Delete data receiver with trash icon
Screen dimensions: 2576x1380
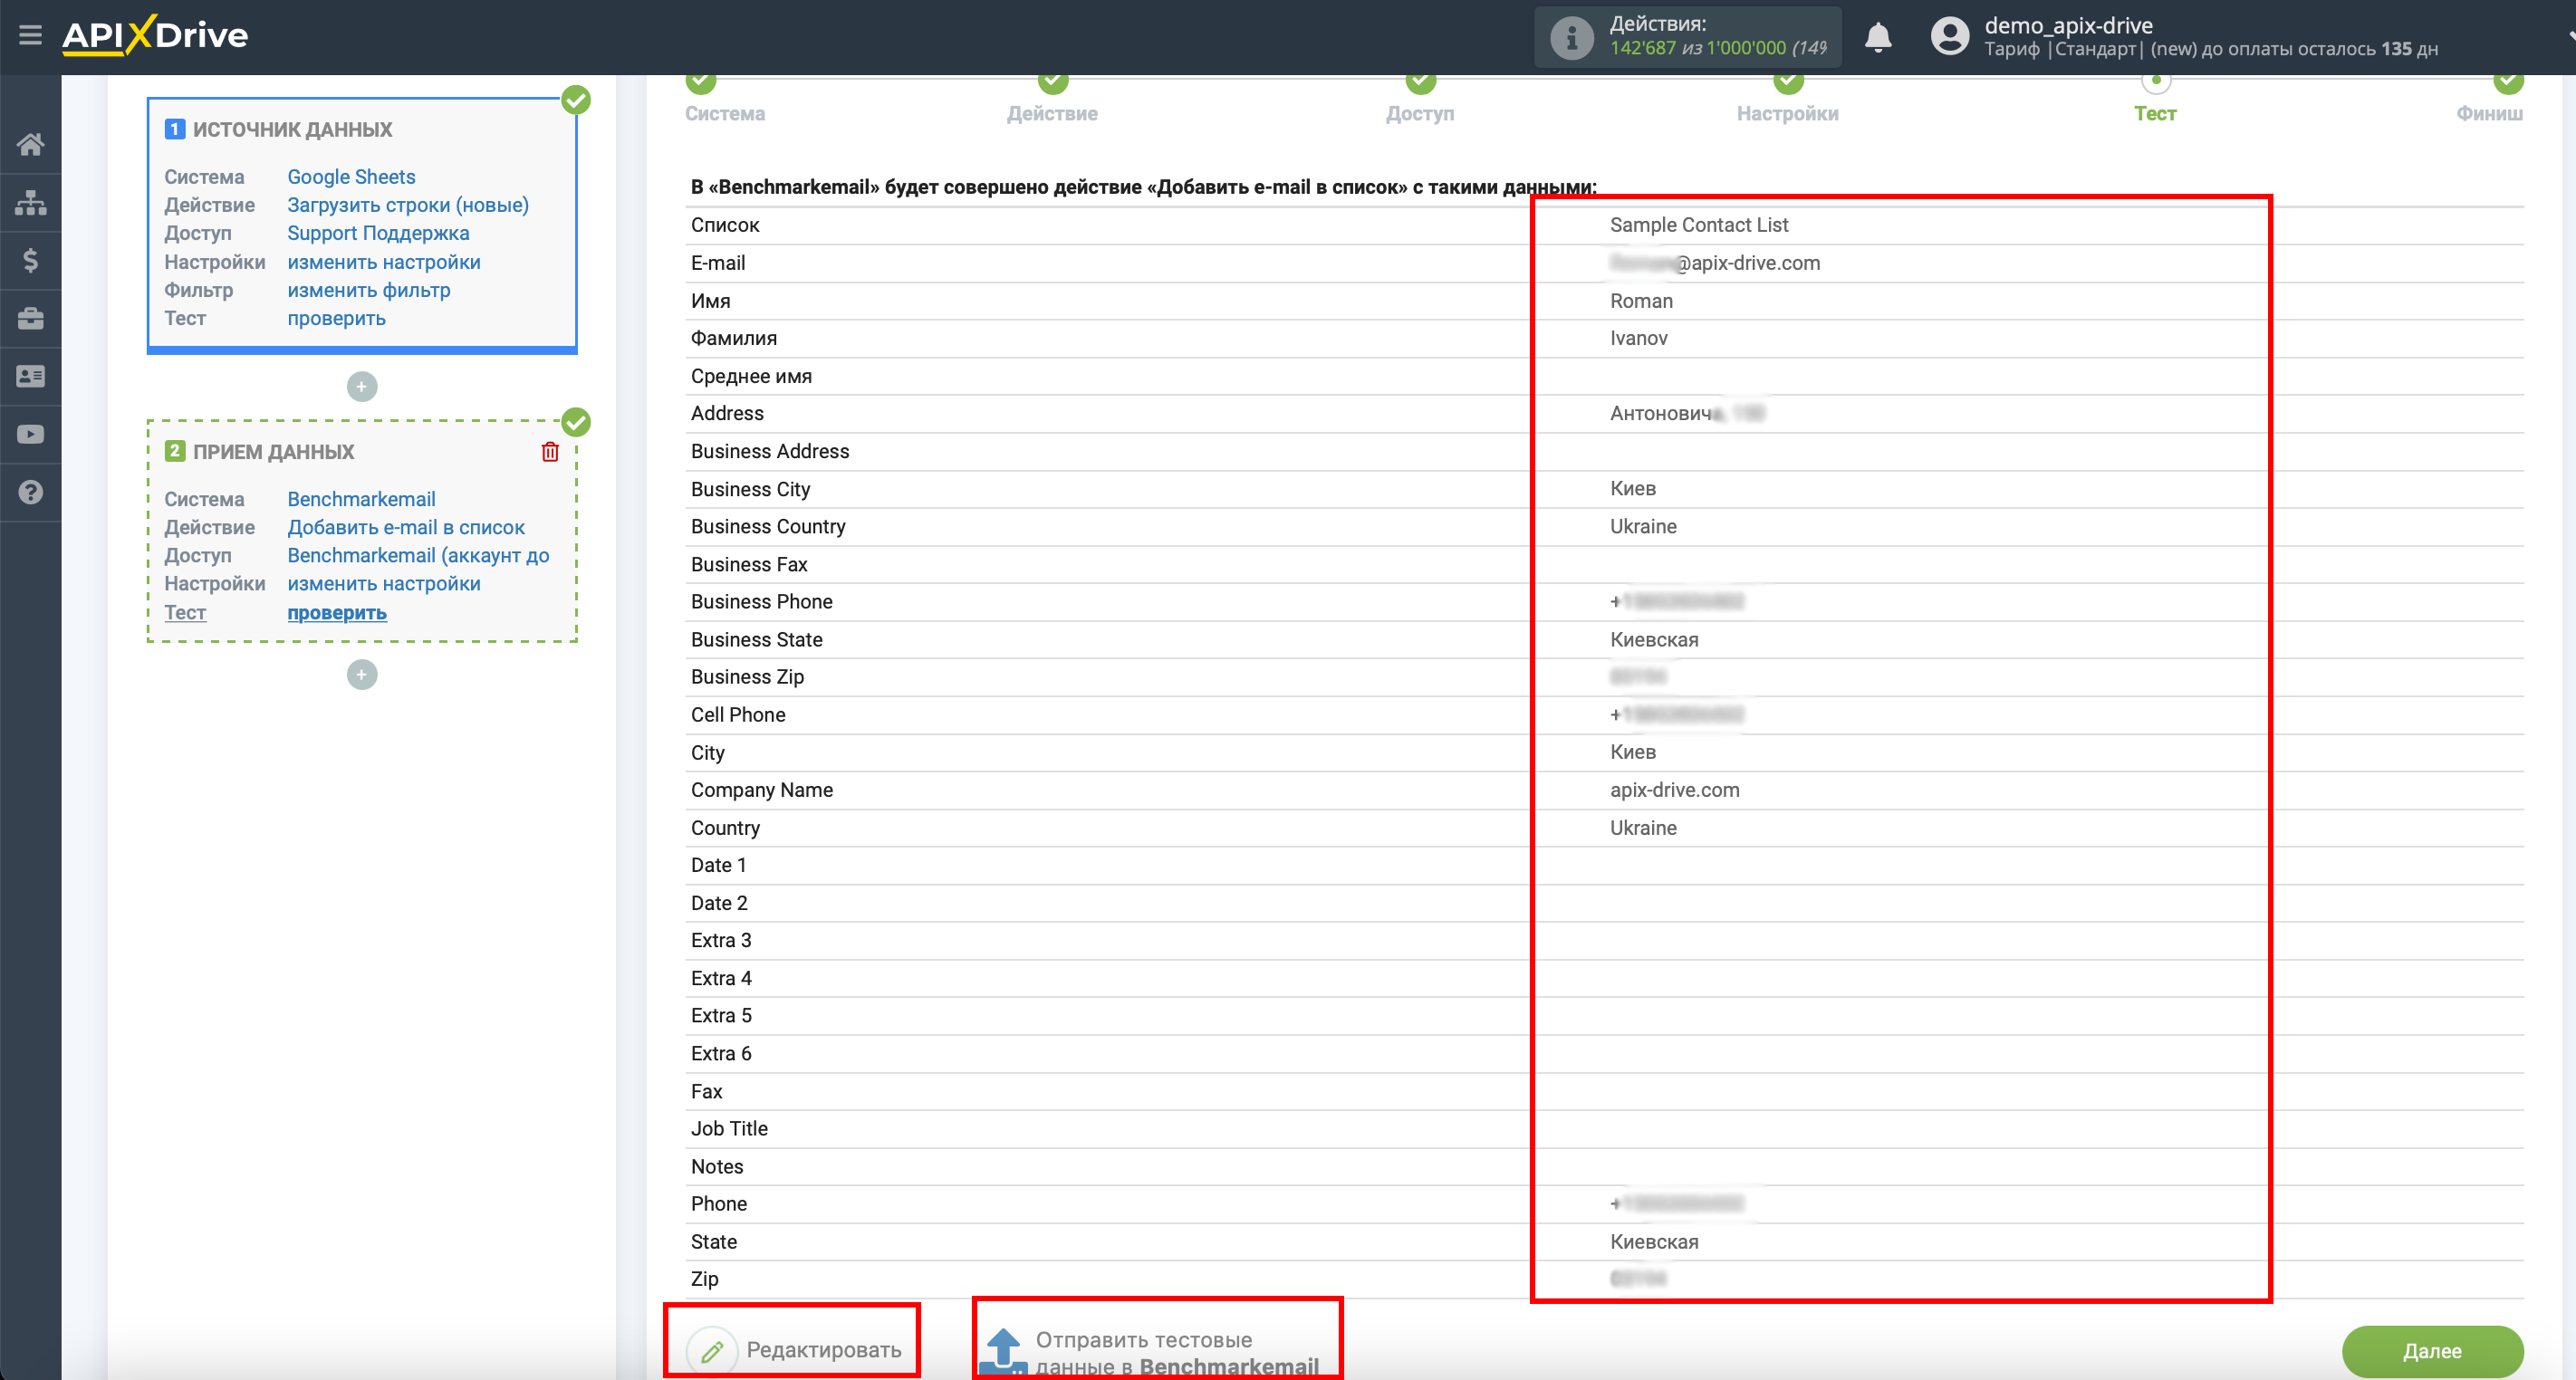tap(550, 452)
